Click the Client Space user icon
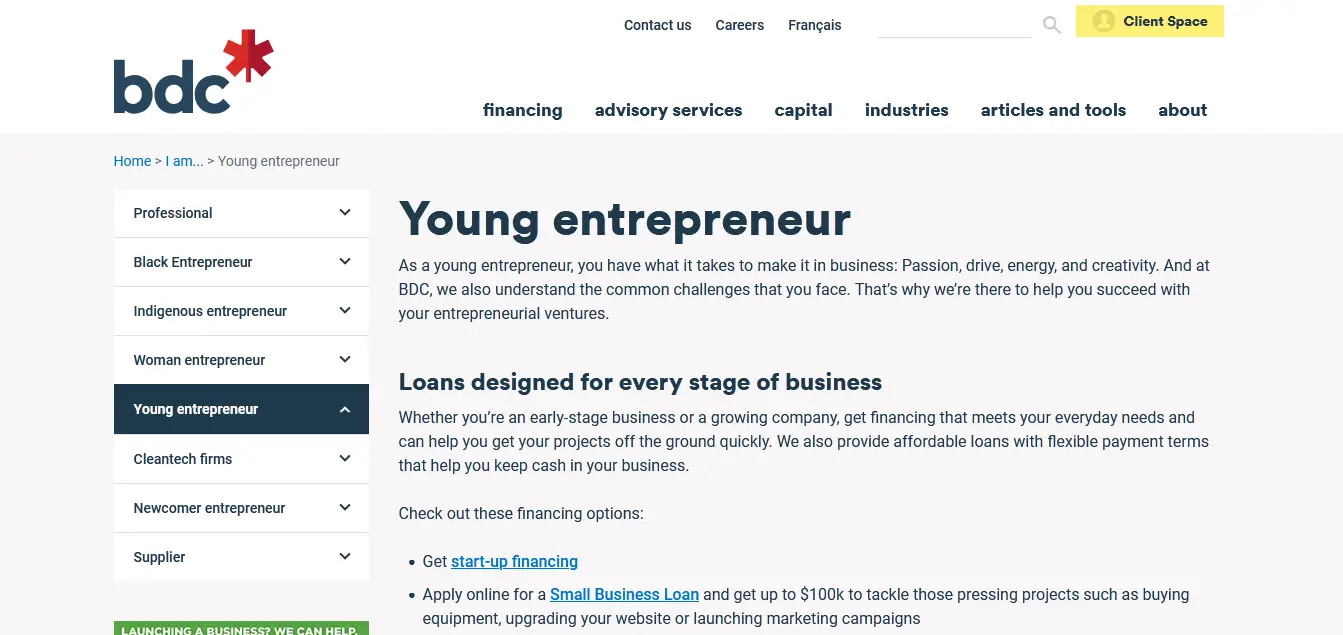Viewport: 1343px width, 635px height. (x=1104, y=21)
